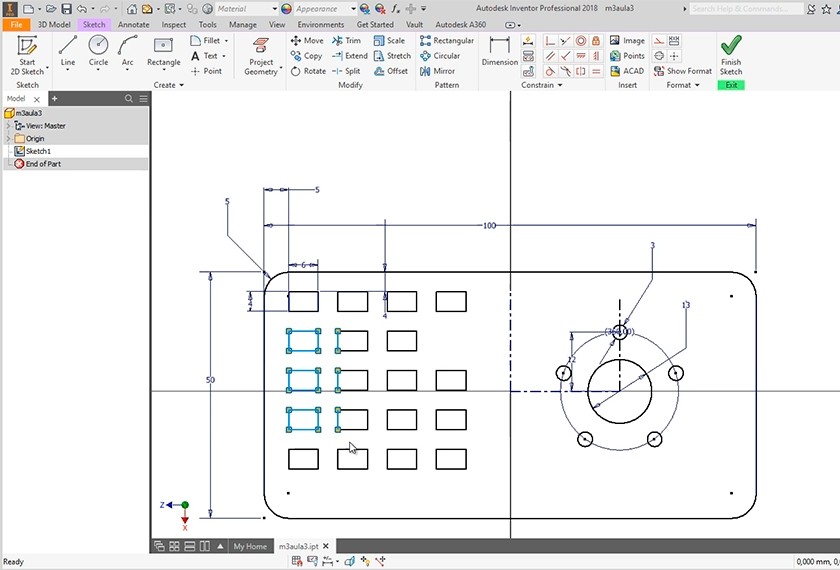
Task: Click the Mirror pattern tool
Action: 438,71
